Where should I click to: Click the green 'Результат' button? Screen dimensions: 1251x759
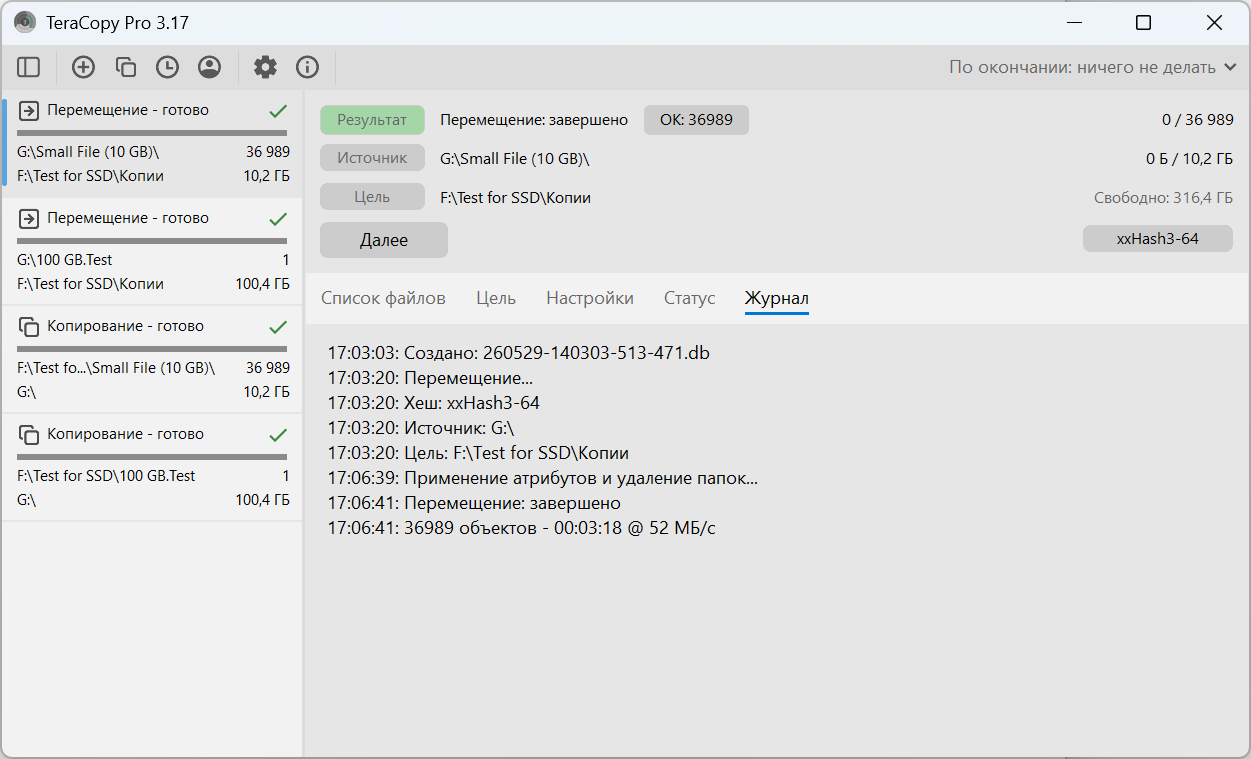coord(372,120)
